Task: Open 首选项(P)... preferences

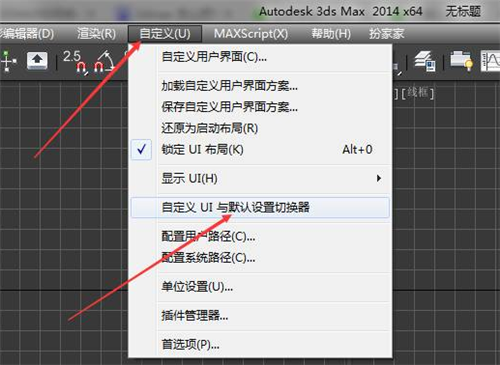Action: [x=260, y=344]
